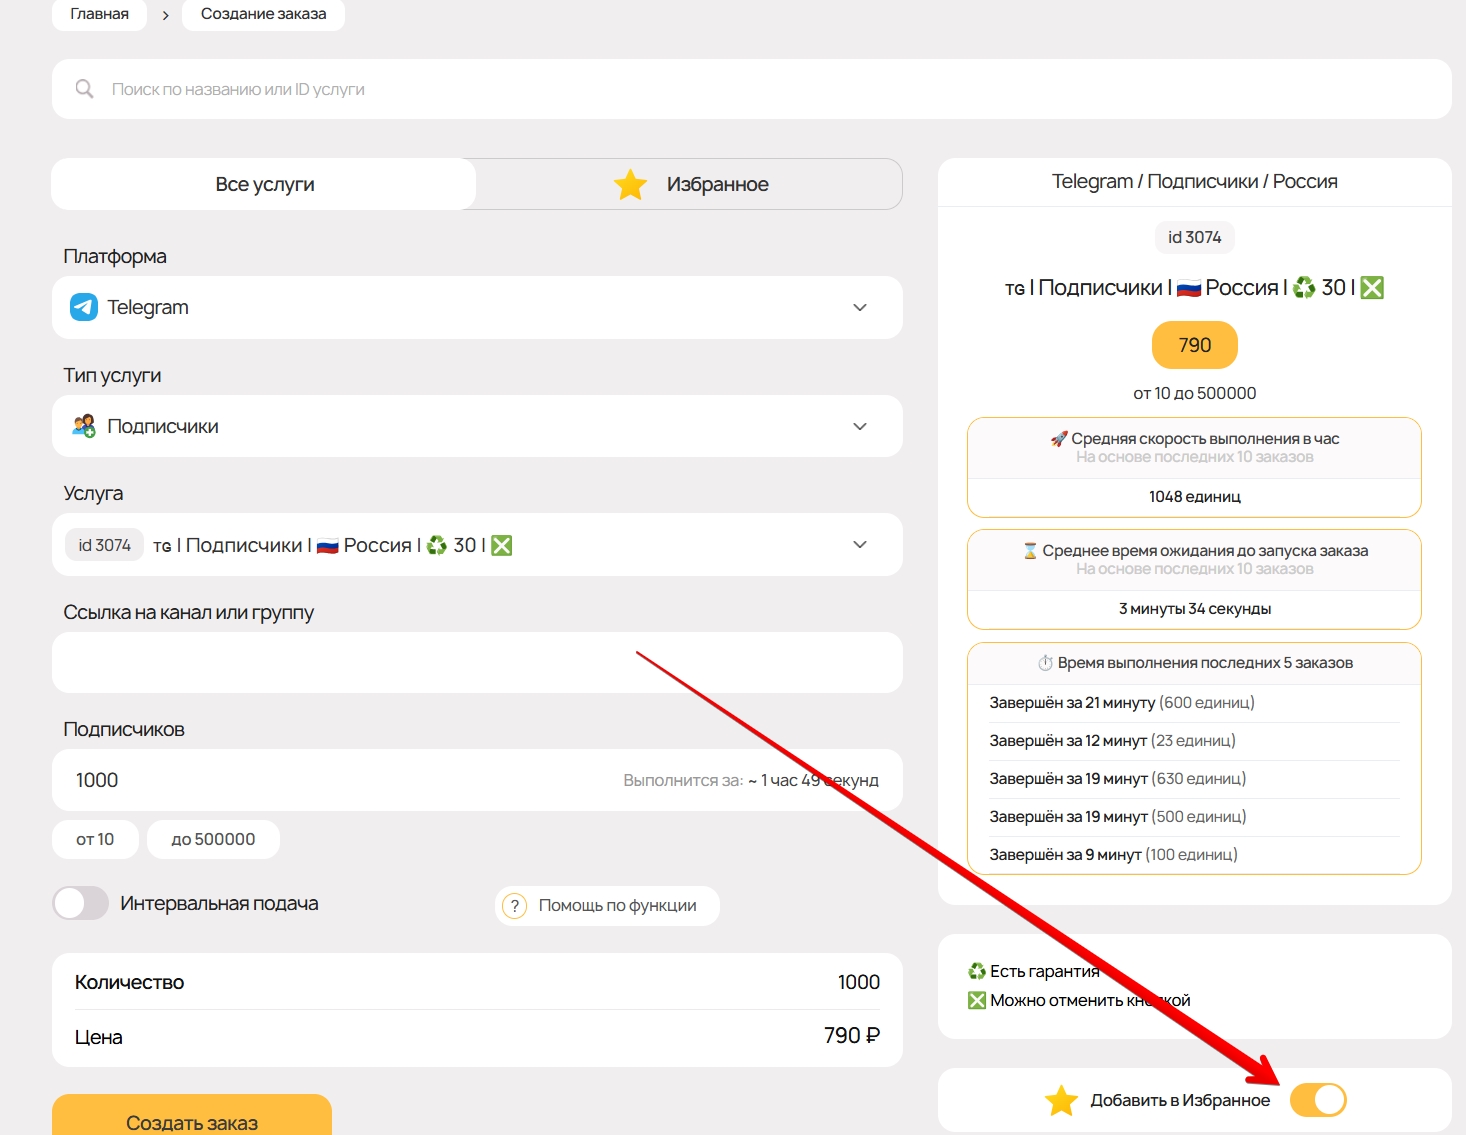Click the rocket icon for average speed
Image resolution: width=1466 pixels, height=1135 pixels.
click(1059, 439)
